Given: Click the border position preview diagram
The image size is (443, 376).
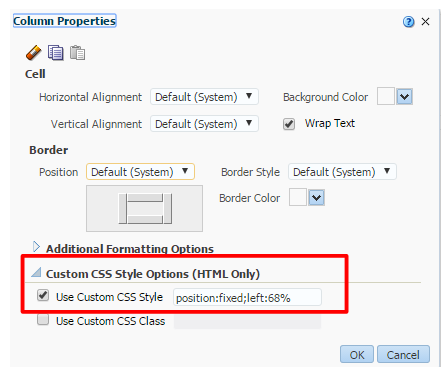Looking at the screenshot, I should (x=144, y=208).
